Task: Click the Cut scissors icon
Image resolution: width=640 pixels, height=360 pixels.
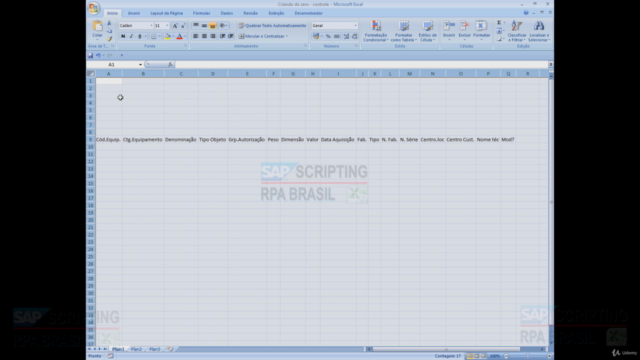Action: click(x=109, y=23)
